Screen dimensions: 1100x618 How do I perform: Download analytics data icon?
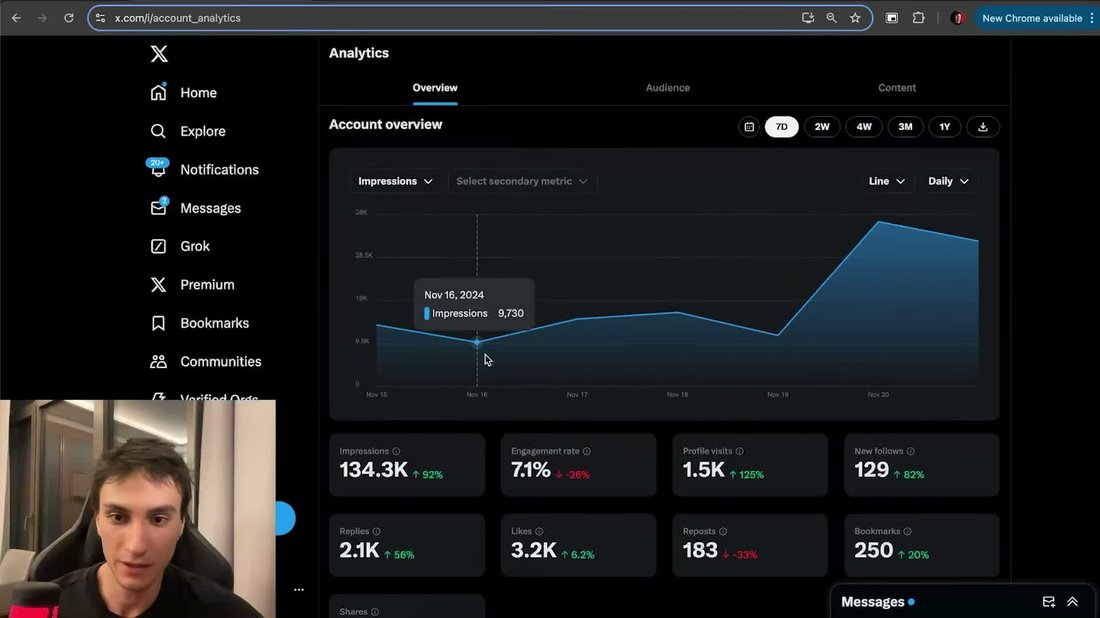point(982,127)
